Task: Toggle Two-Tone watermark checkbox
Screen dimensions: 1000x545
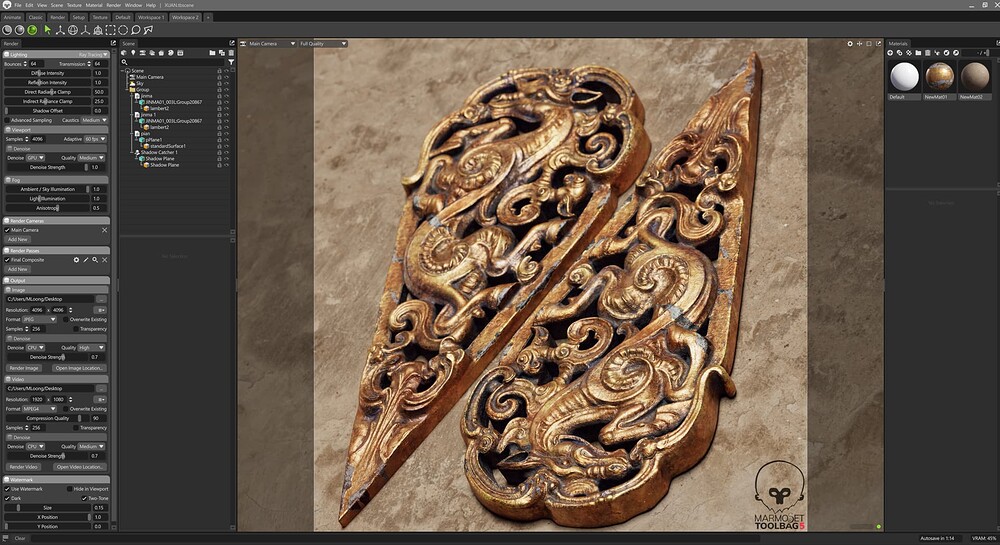Action: (84, 498)
